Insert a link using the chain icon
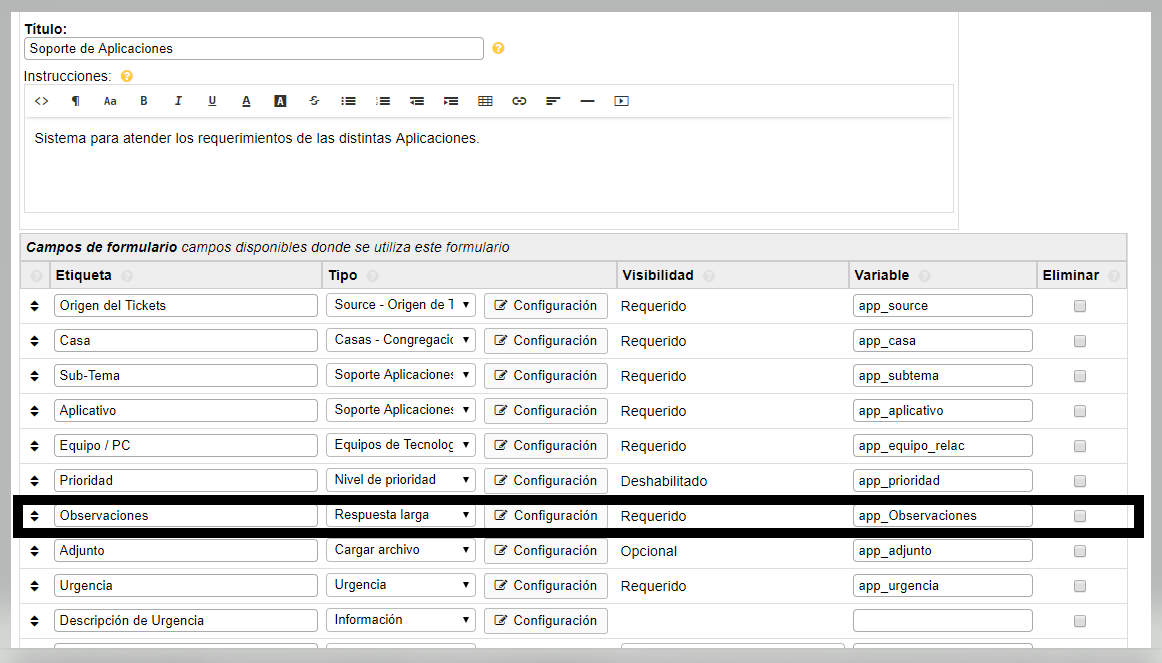This screenshot has height=663, width=1162. point(519,101)
